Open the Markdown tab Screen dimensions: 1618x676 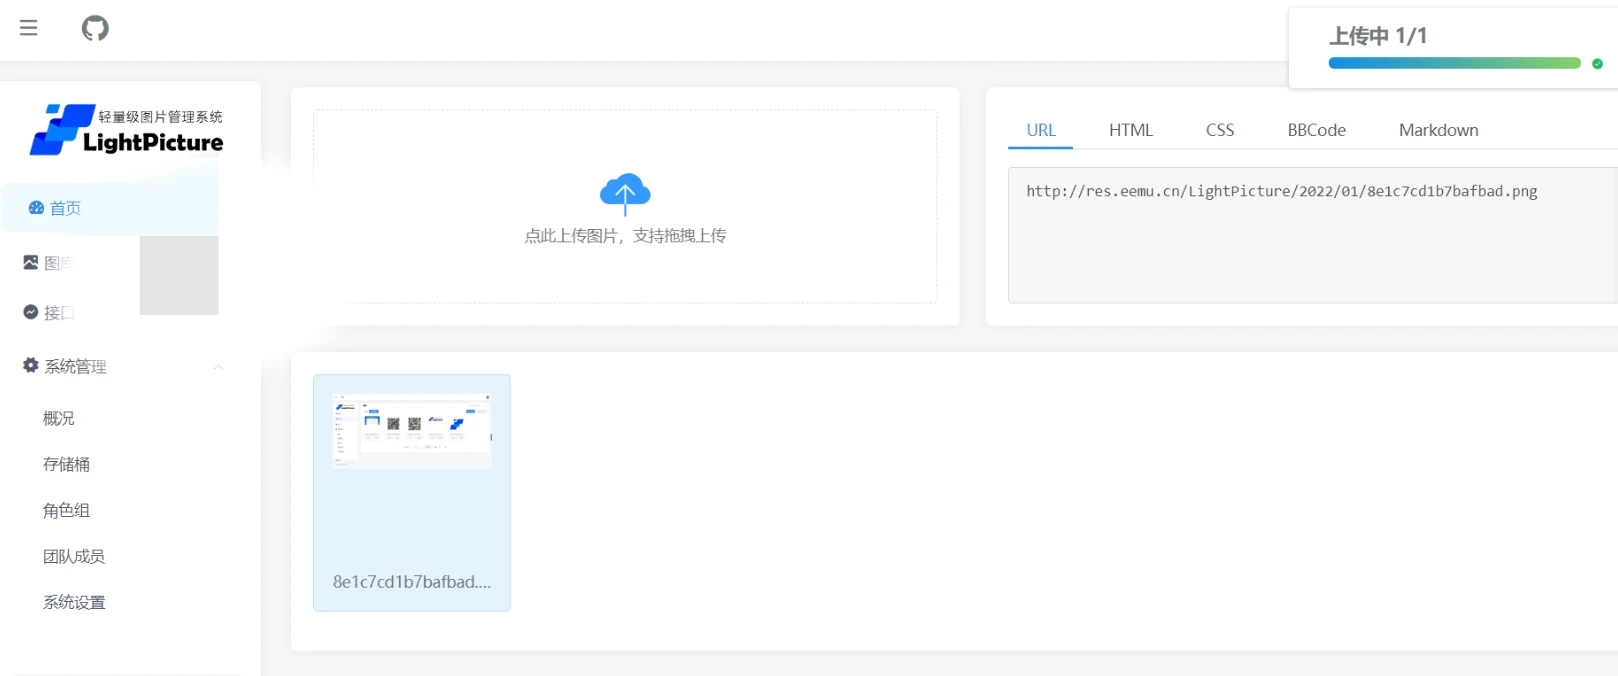click(x=1439, y=130)
